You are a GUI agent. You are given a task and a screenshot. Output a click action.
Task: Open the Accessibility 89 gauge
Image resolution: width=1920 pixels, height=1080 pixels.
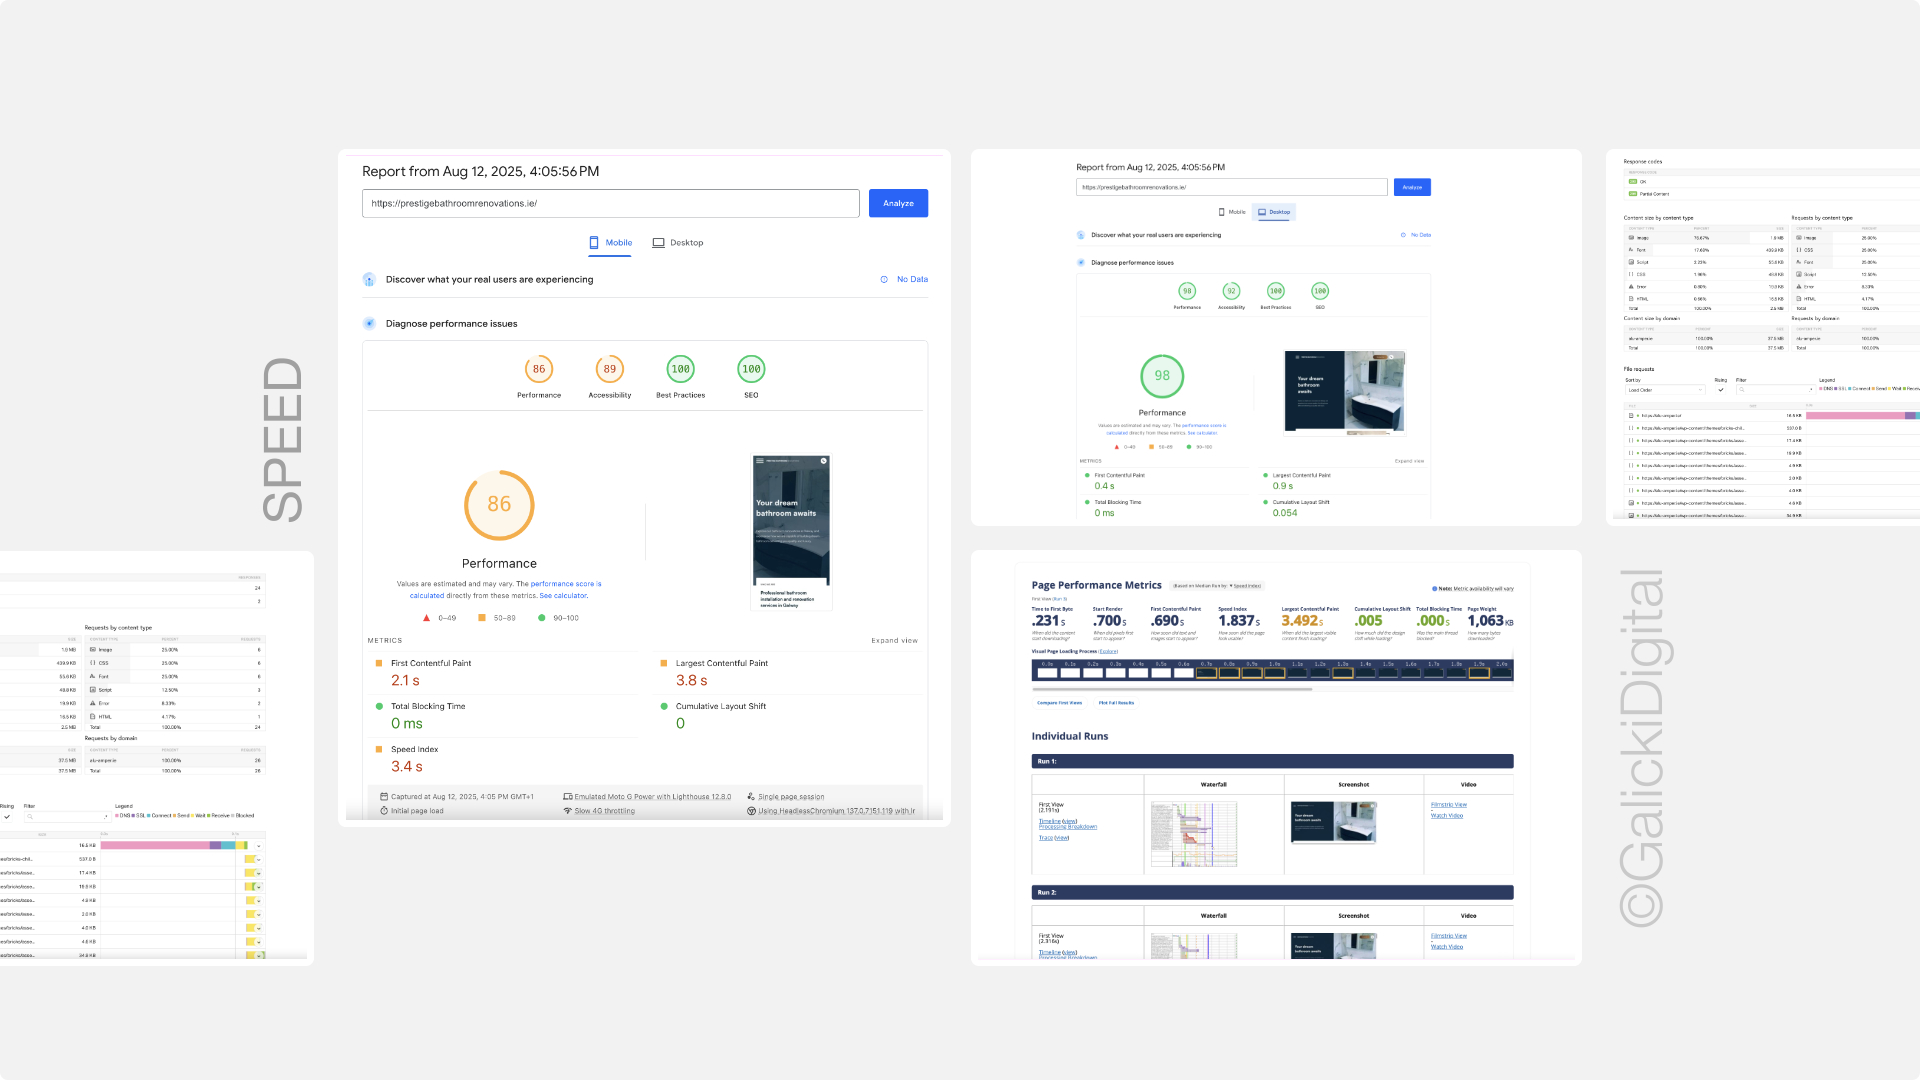610,369
